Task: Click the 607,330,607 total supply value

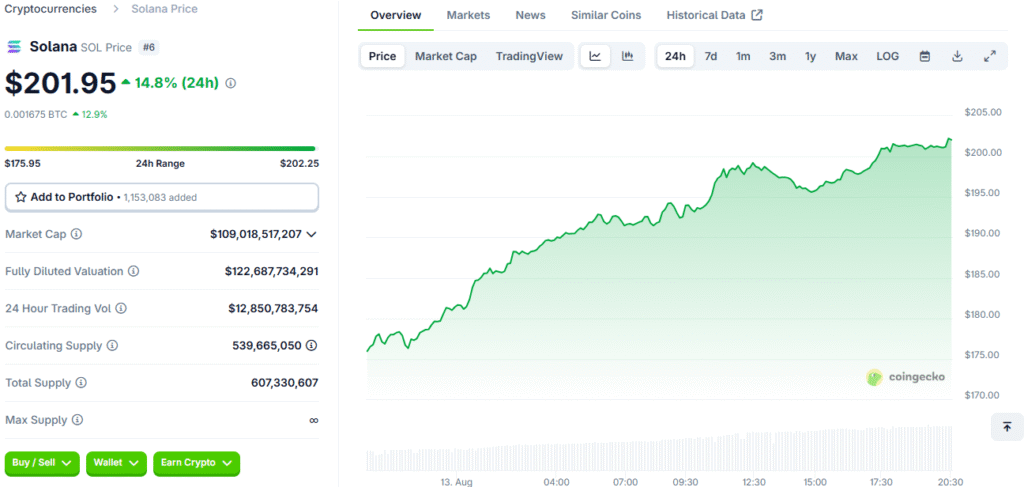Action: [x=285, y=383]
